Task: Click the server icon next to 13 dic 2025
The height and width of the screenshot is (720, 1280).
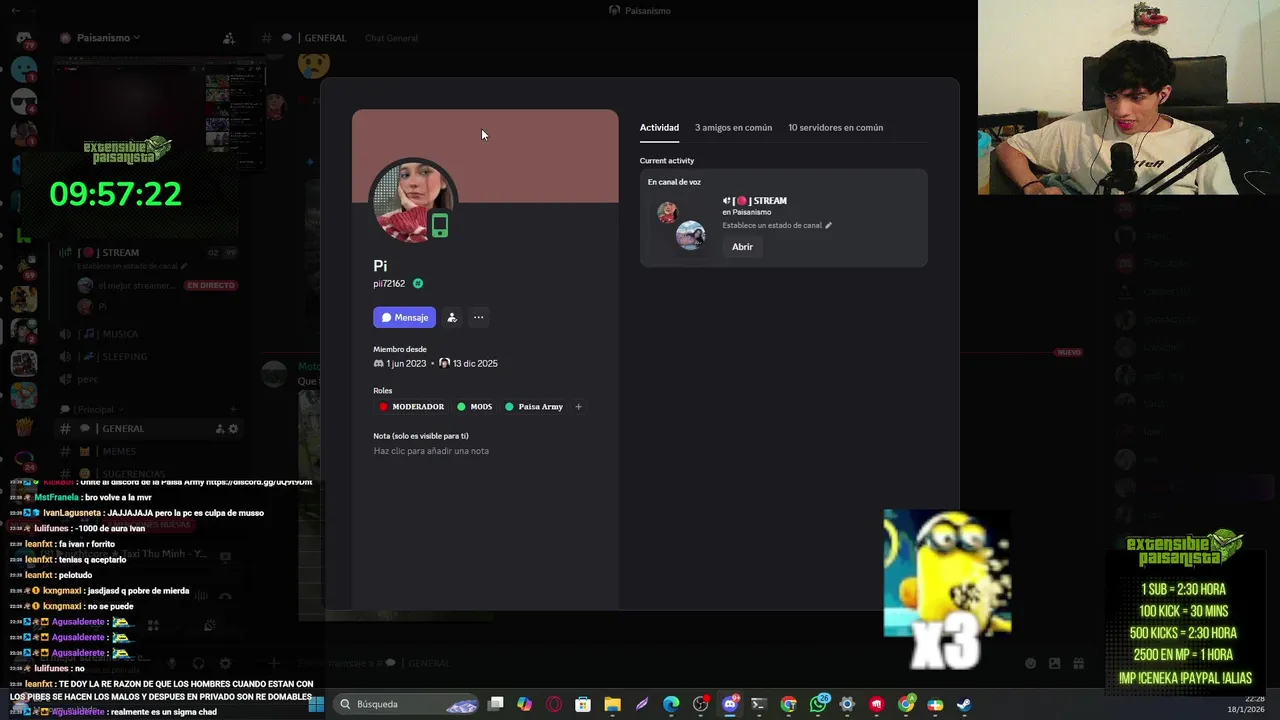Action: [444, 363]
